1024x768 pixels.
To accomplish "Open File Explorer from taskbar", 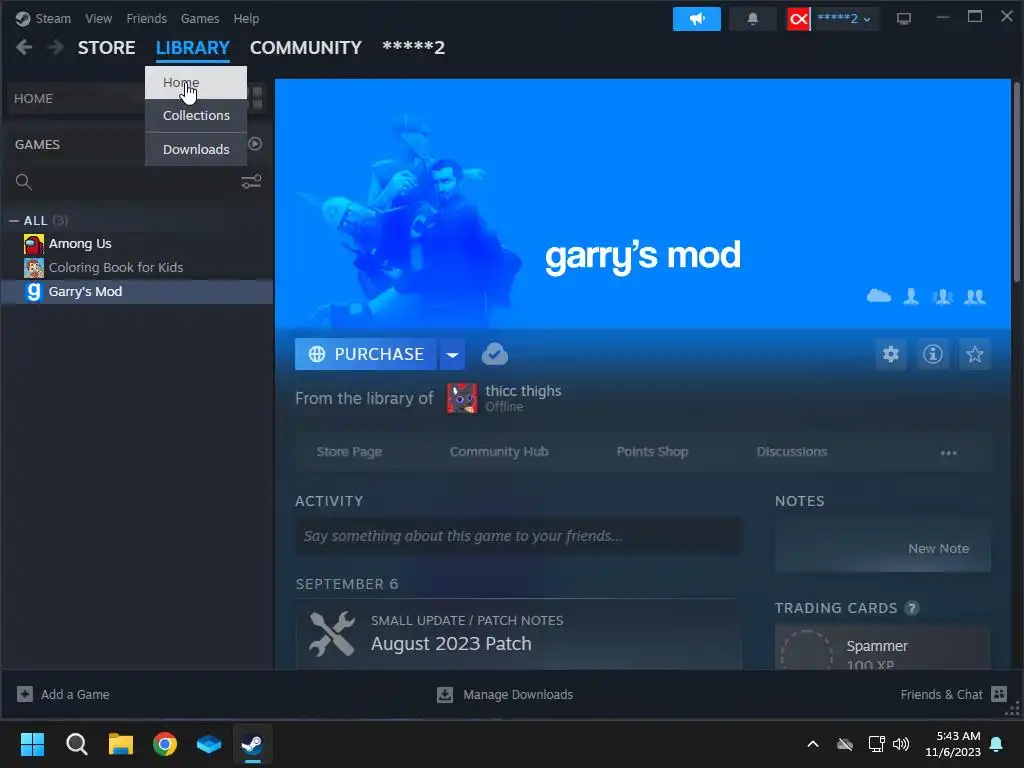I will click(x=121, y=744).
